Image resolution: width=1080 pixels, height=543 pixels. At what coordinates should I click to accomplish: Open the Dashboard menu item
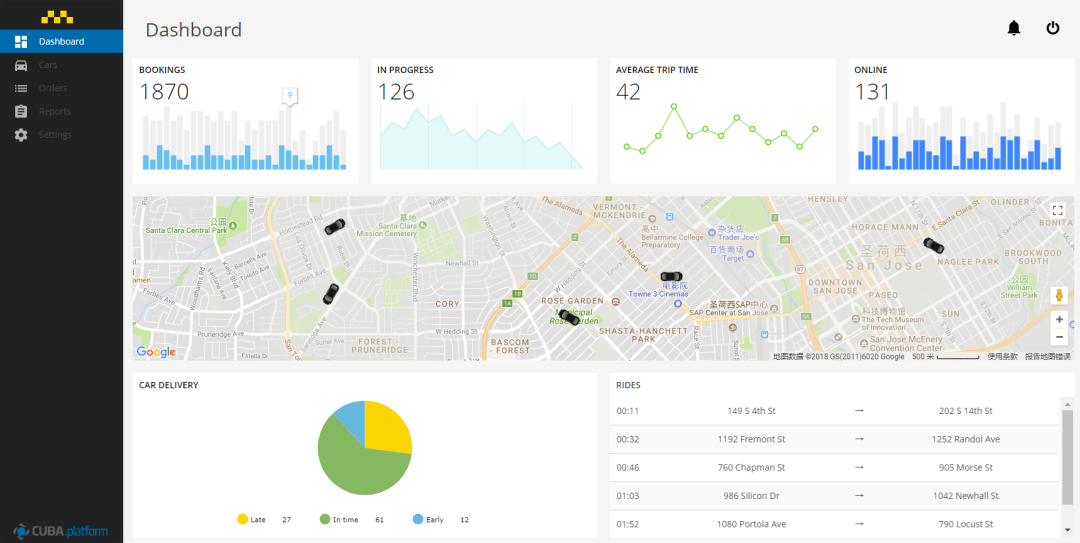(61, 42)
